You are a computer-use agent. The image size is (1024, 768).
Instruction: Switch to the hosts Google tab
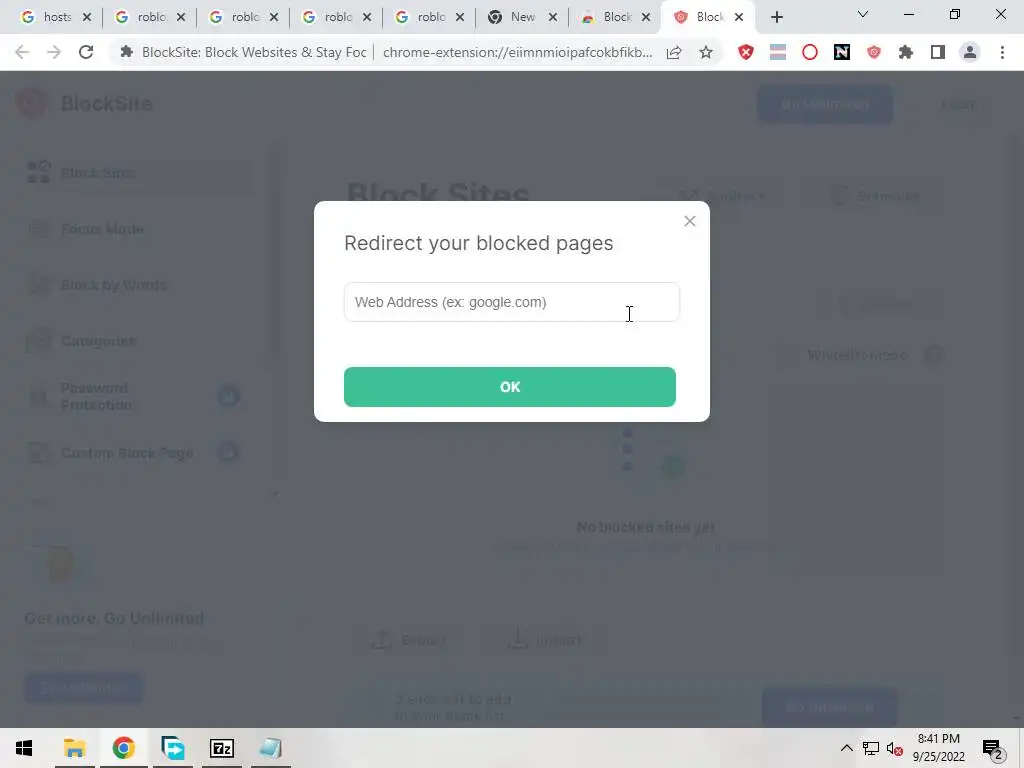pyautogui.click(x=57, y=17)
